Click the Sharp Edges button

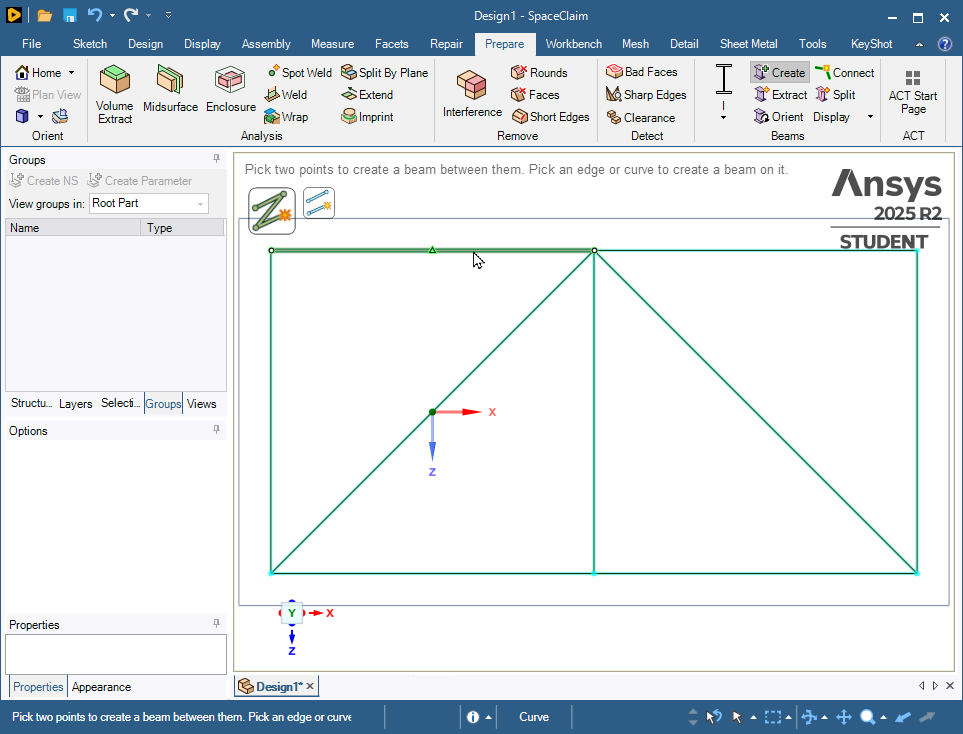pyautogui.click(x=646, y=95)
